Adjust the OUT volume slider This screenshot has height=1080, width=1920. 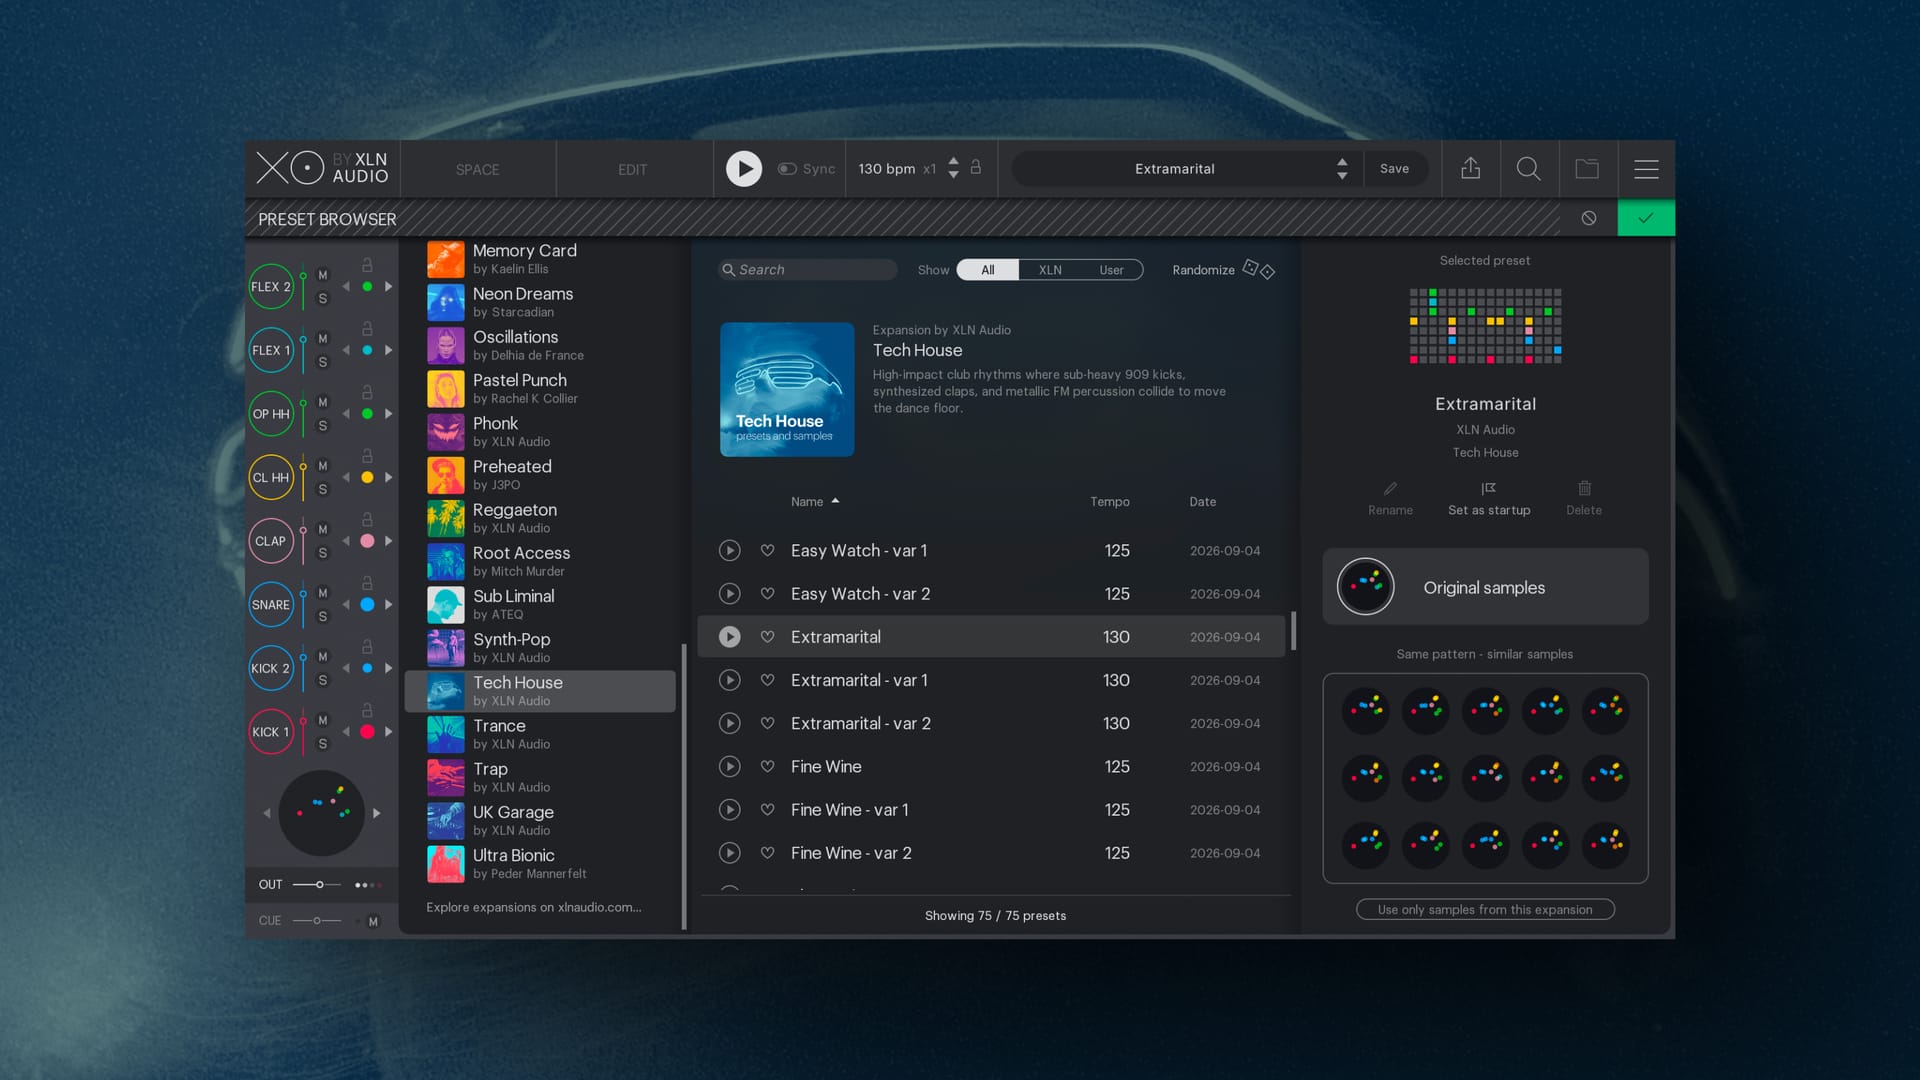(317, 884)
